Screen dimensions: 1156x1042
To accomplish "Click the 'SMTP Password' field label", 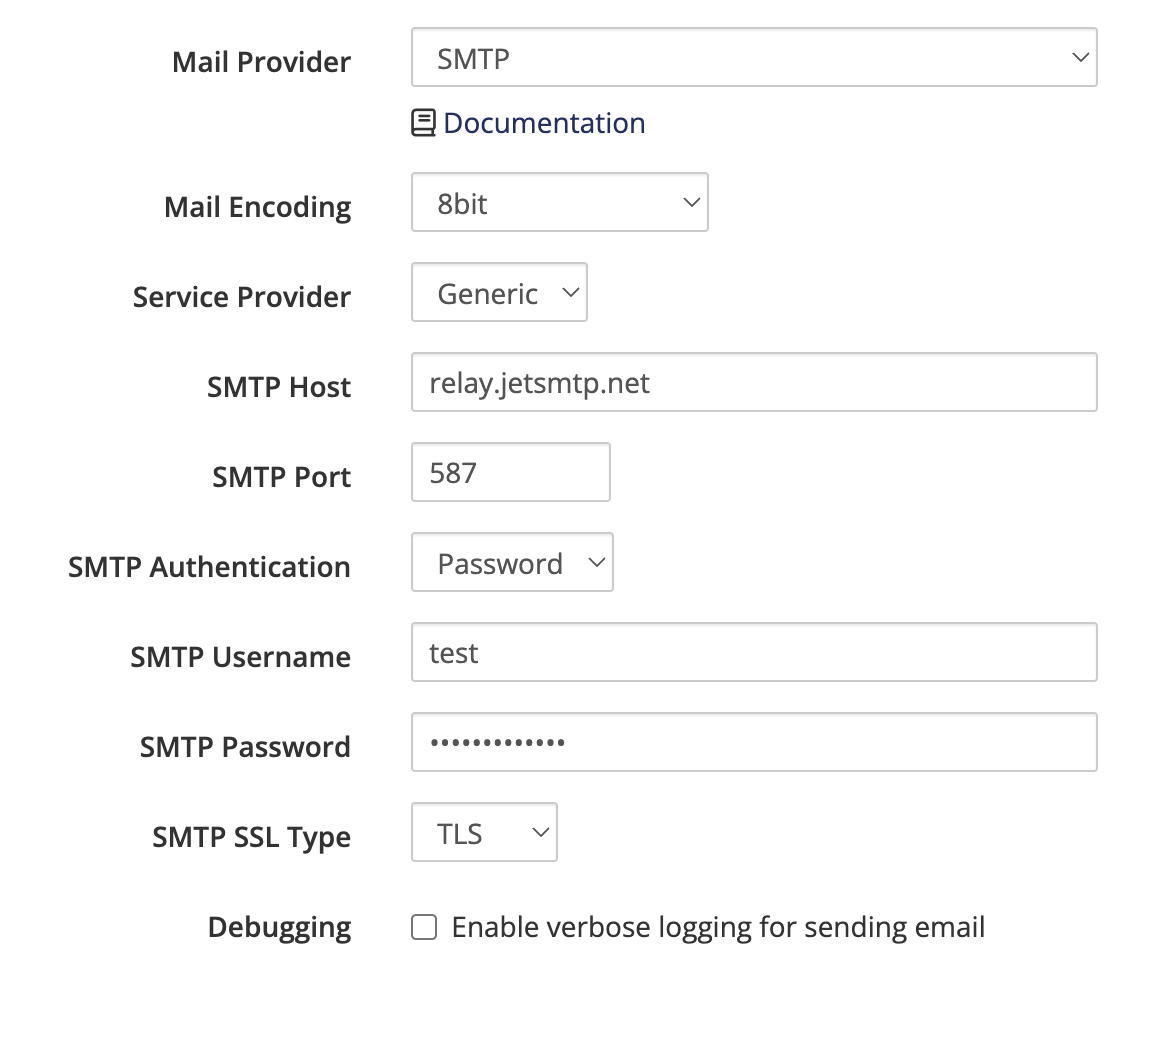I will (245, 747).
